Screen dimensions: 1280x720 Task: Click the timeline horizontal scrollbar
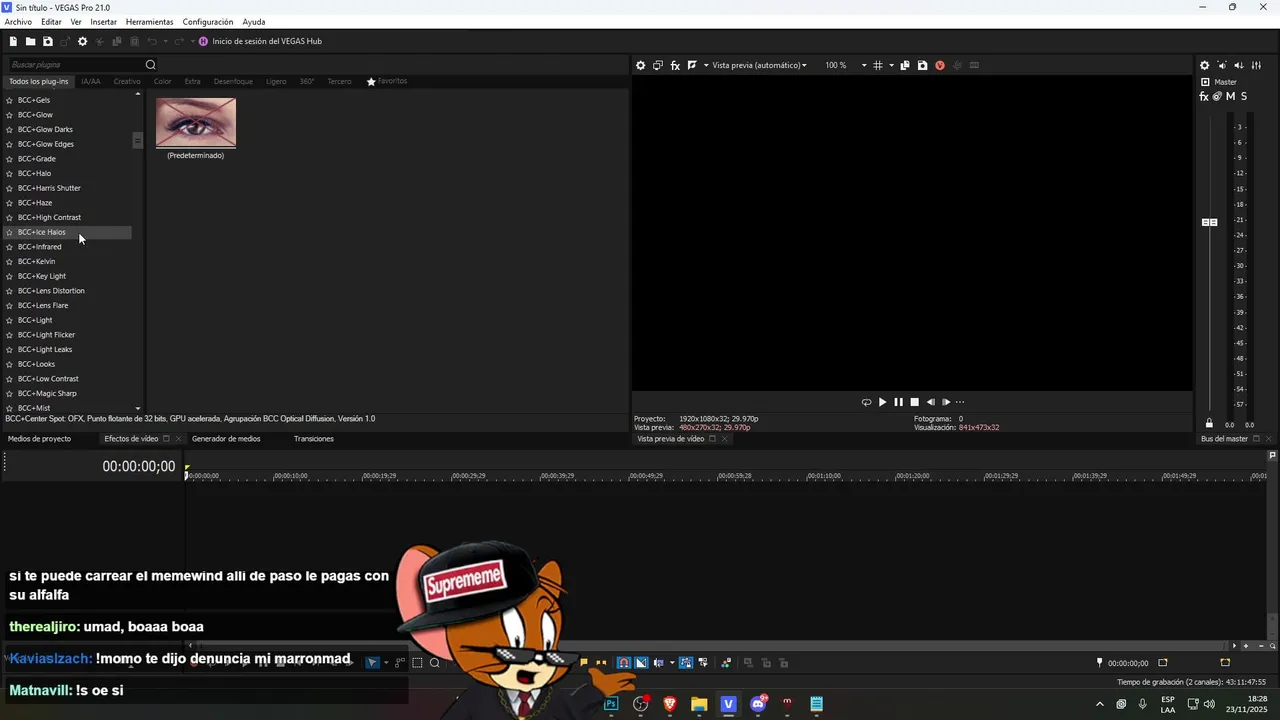(710, 646)
